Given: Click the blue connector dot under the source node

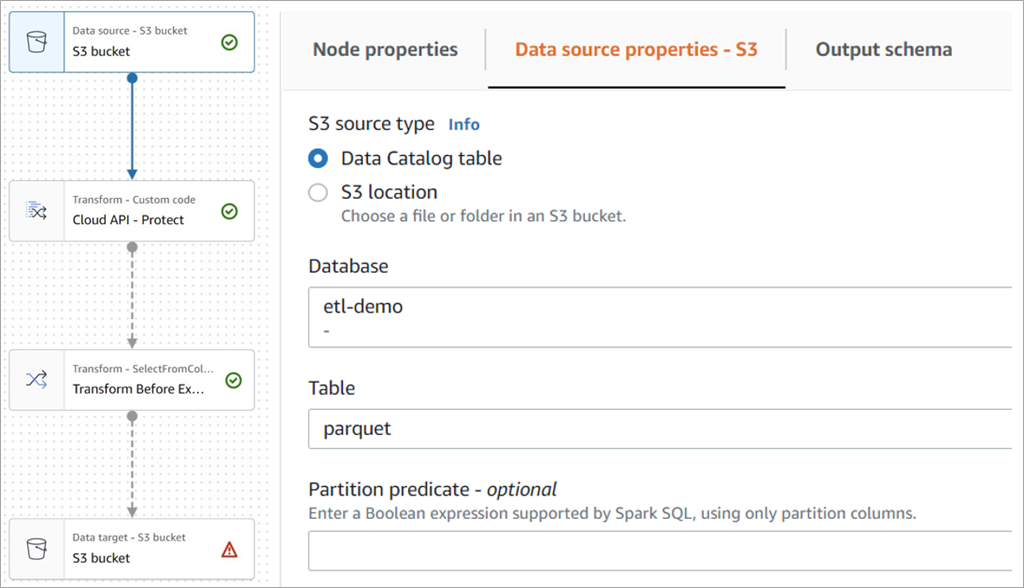Looking at the screenshot, I should tap(132, 76).
